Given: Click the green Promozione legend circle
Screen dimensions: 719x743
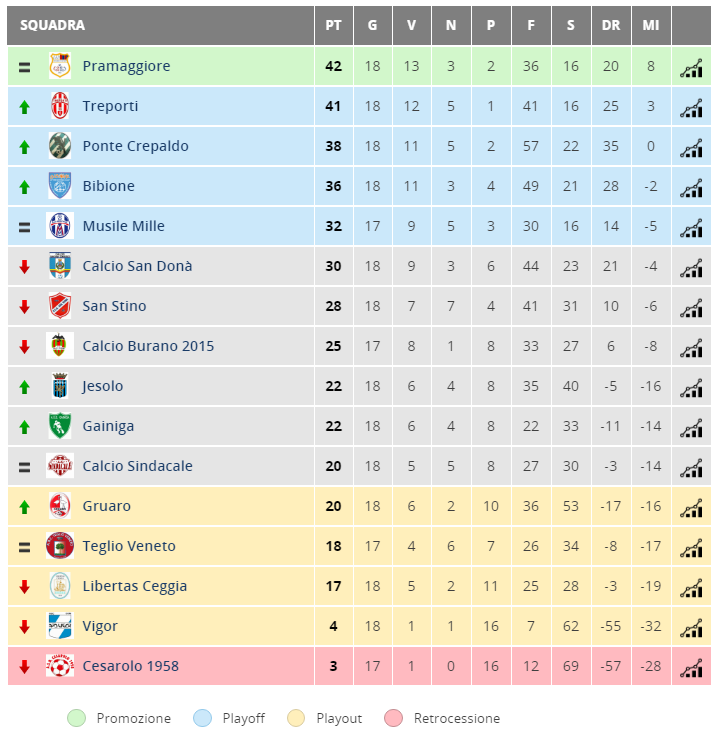Looking at the screenshot, I should [x=77, y=718].
